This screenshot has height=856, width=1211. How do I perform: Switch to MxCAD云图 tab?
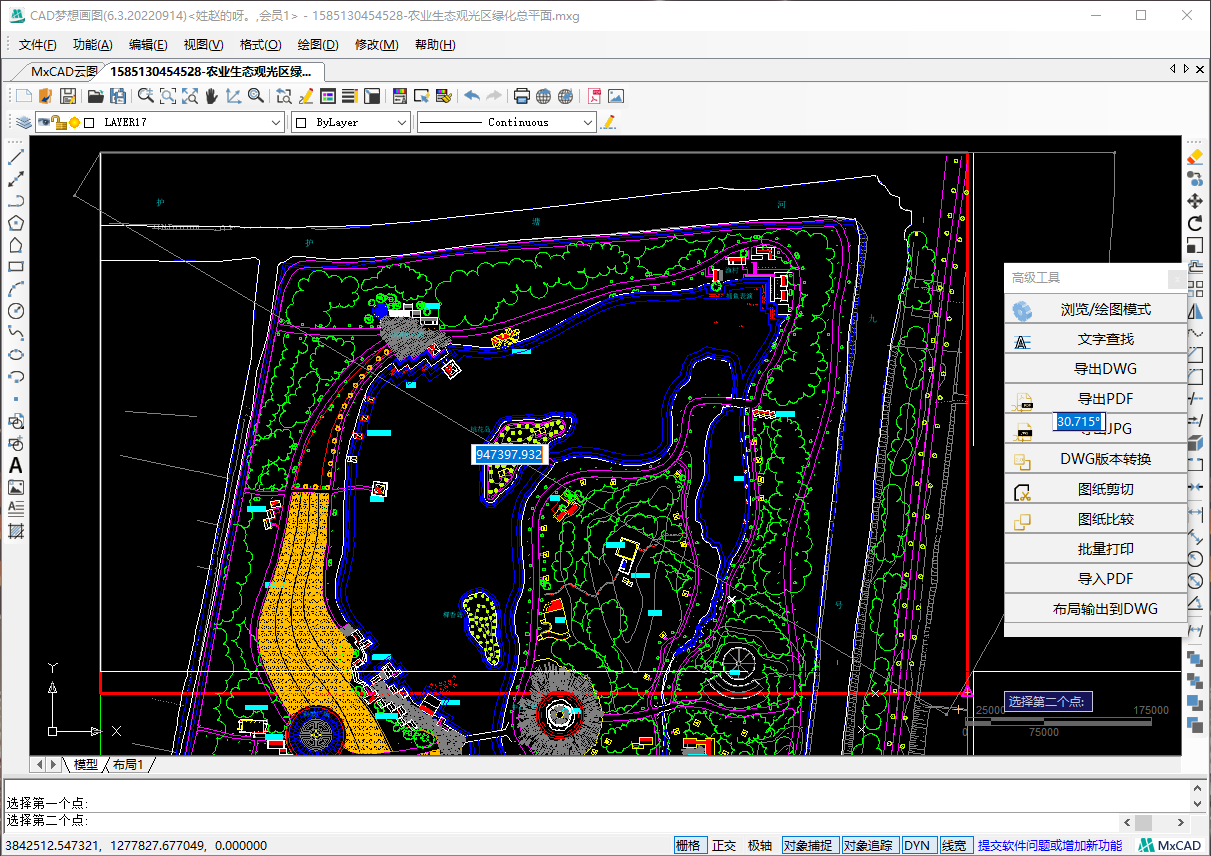[x=65, y=71]
